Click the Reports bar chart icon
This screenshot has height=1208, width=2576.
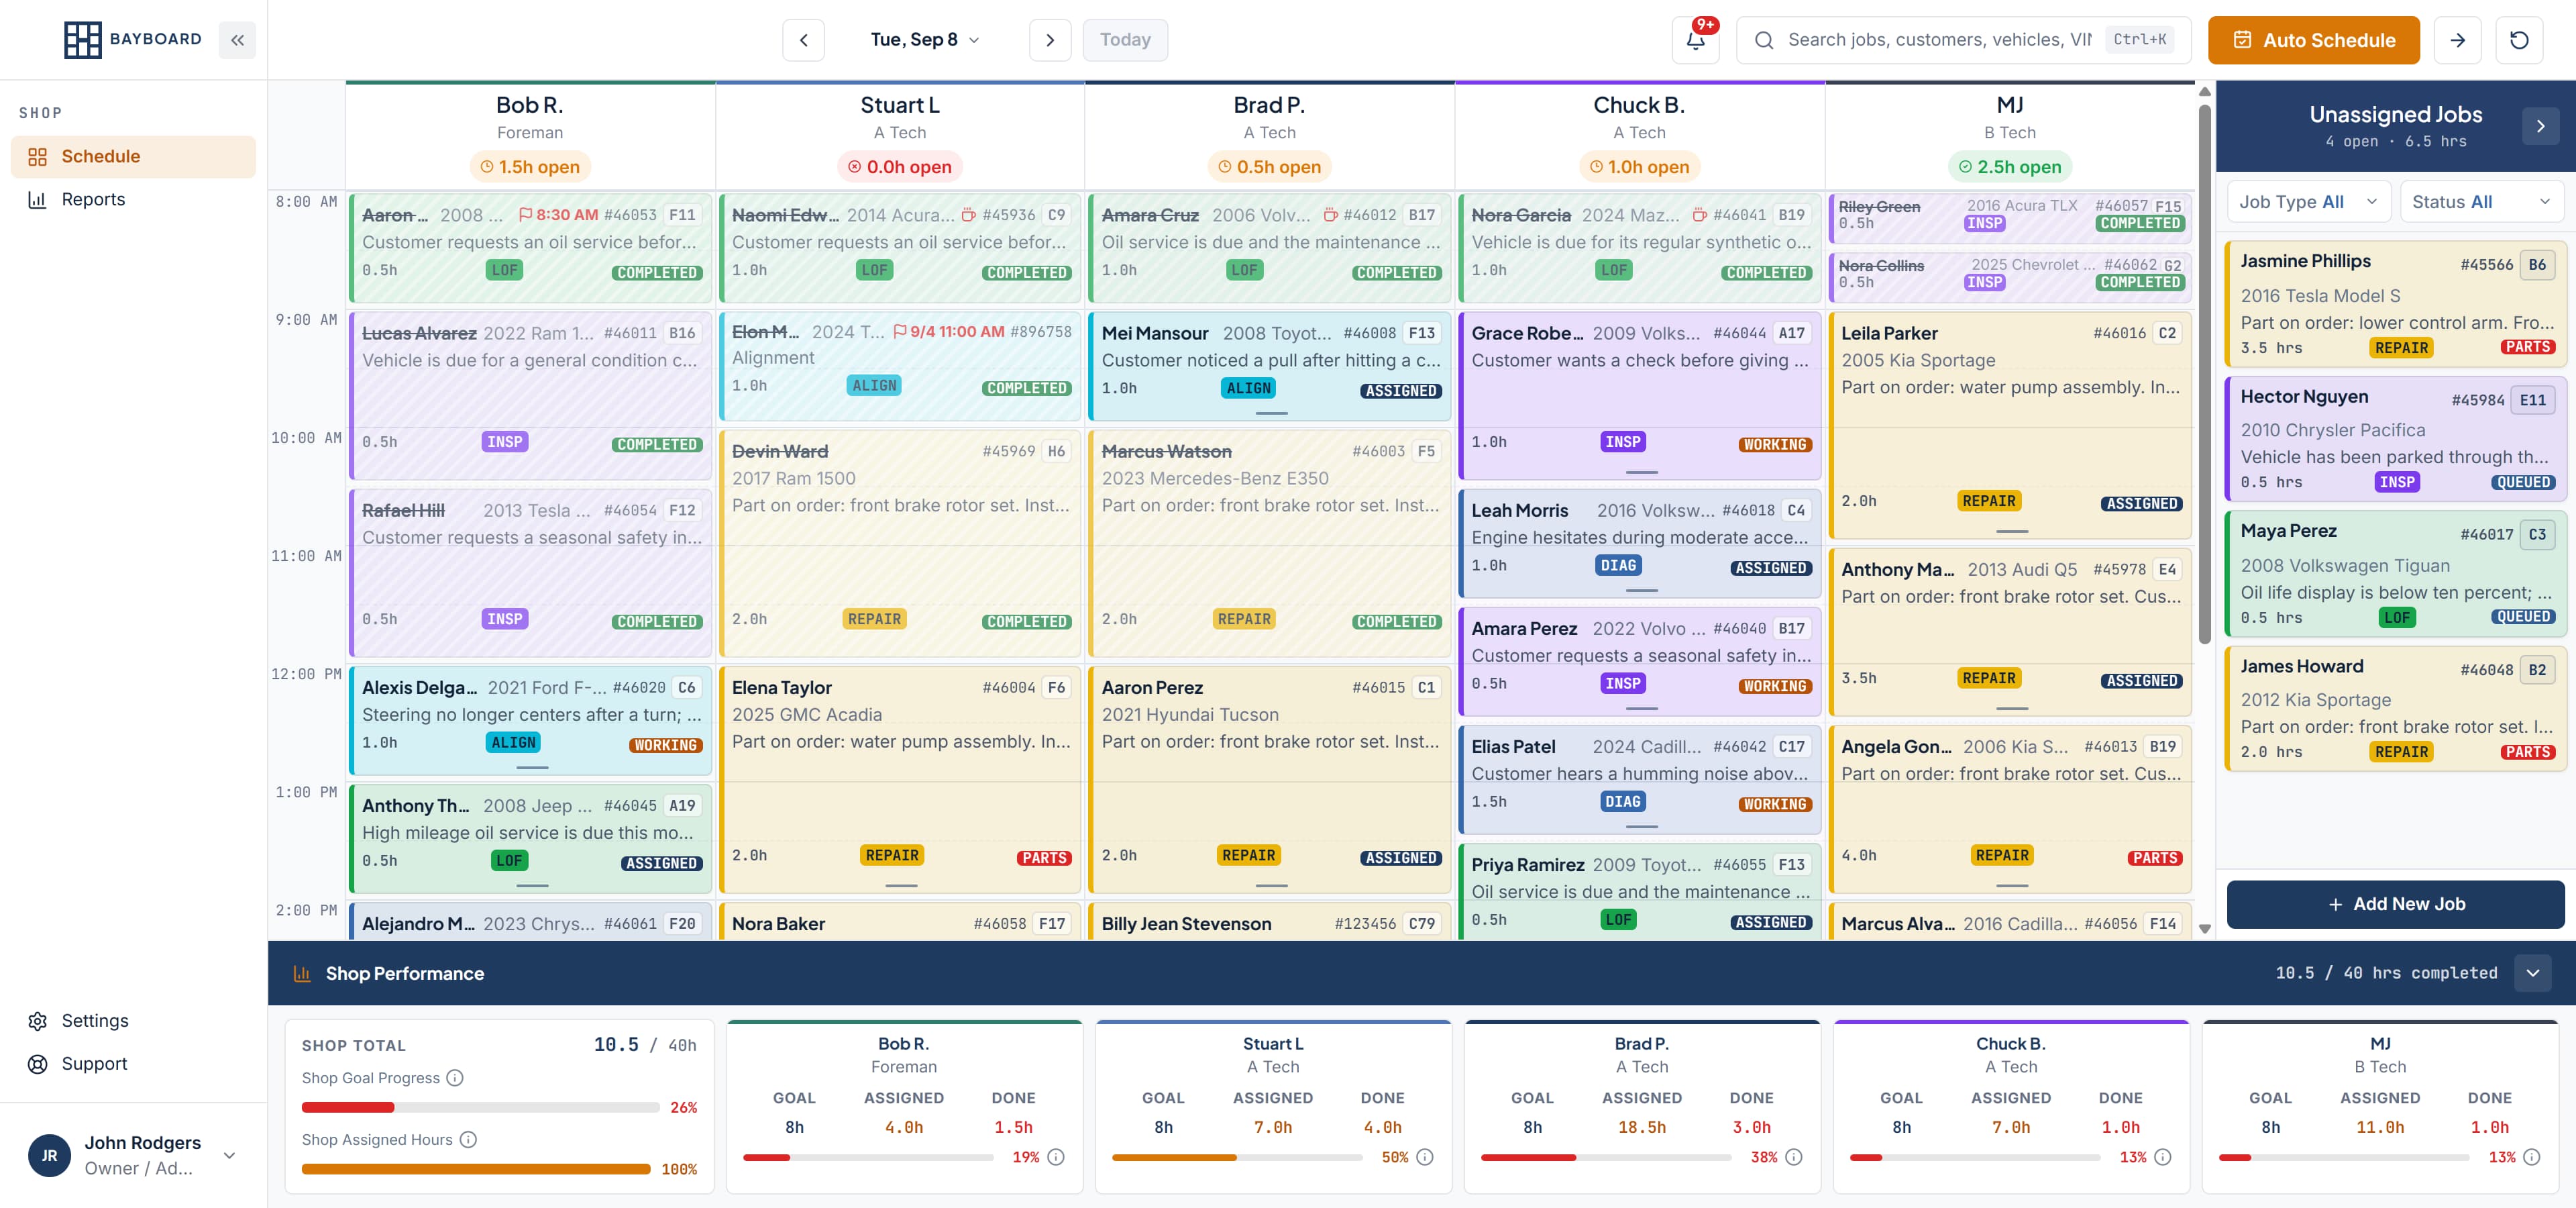pyautogui.click(x=38, y=200)
